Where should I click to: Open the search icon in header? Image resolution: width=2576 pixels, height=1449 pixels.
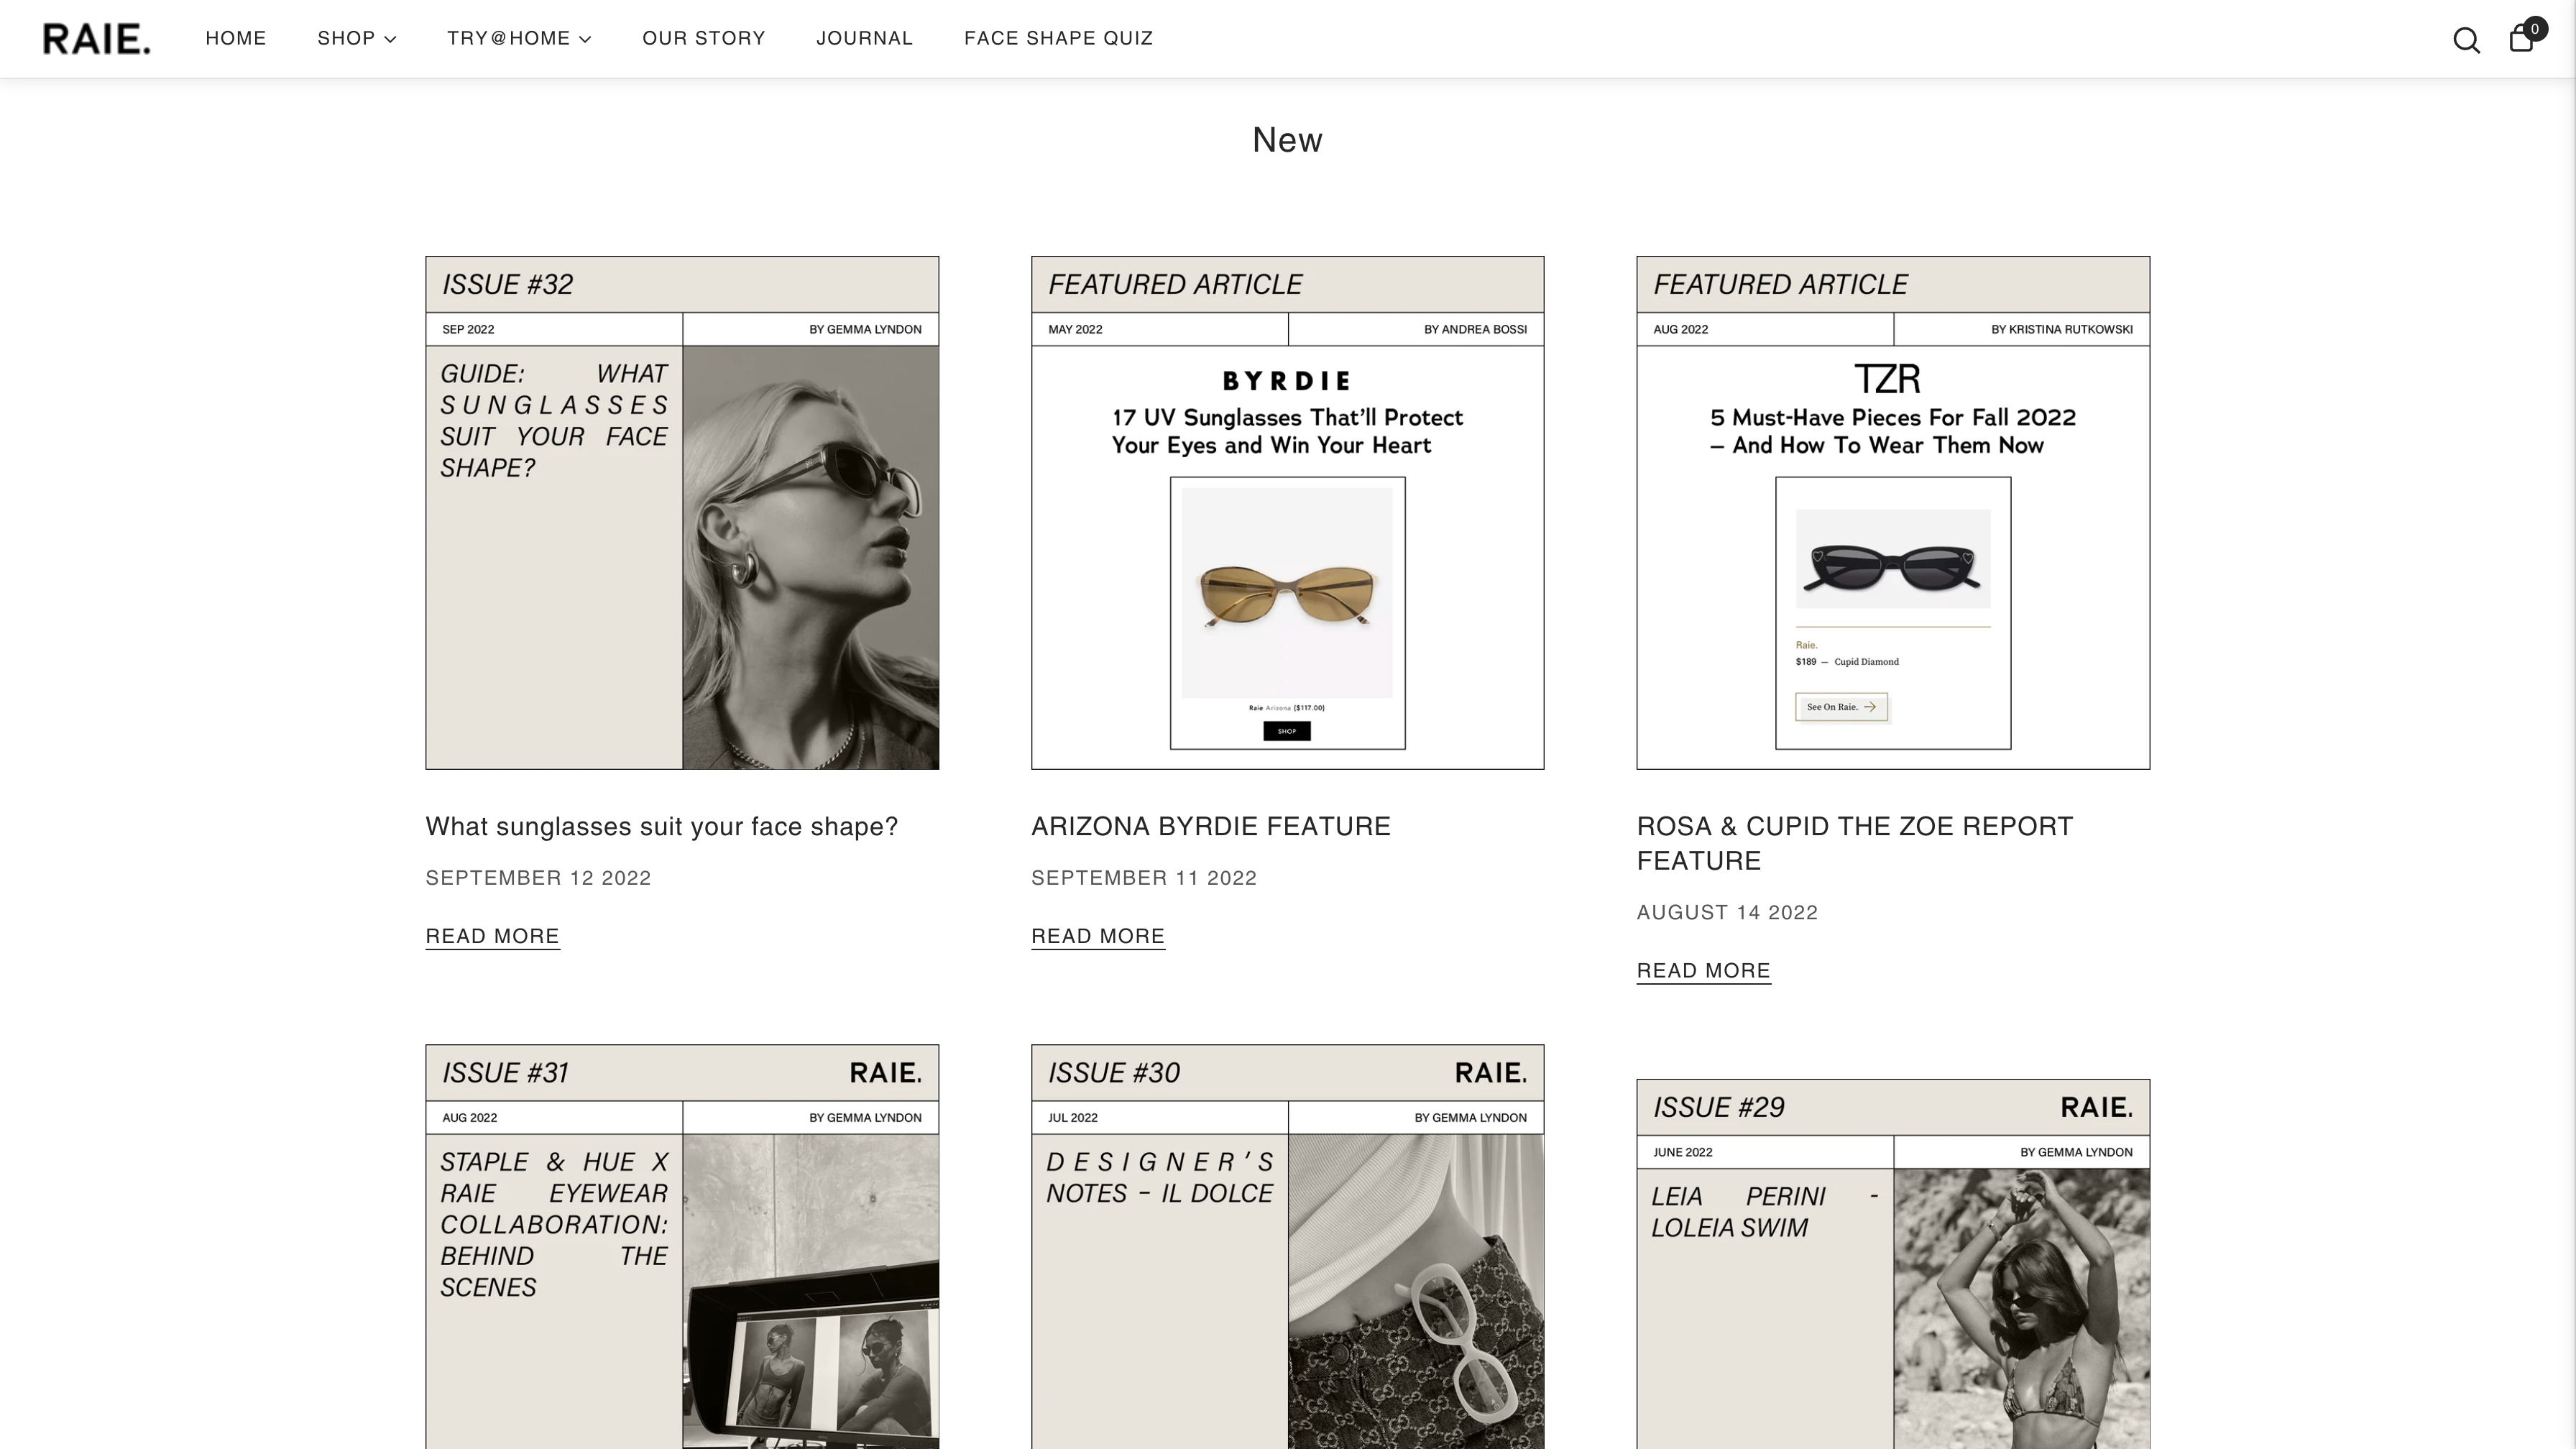click(2466, 40)
